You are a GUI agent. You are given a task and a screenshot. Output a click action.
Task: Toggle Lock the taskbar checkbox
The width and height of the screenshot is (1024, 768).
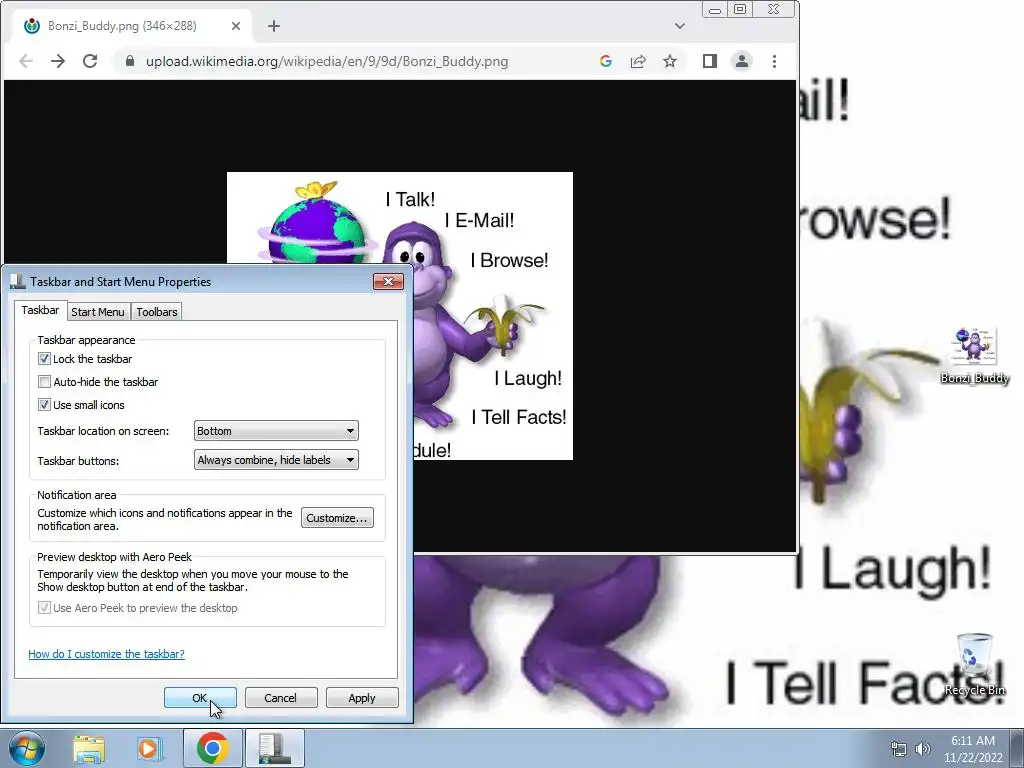(44, 359)
